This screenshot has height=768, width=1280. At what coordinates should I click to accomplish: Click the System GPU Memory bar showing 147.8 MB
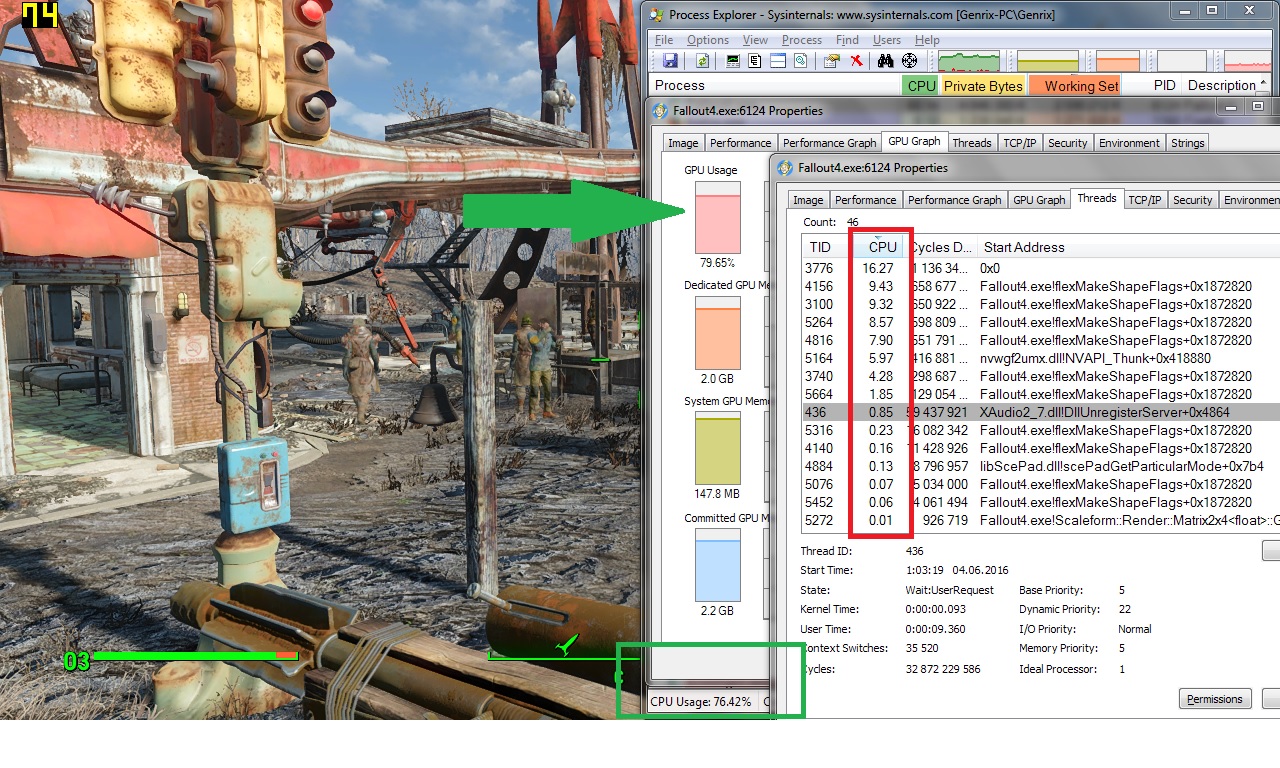(717, 448)
